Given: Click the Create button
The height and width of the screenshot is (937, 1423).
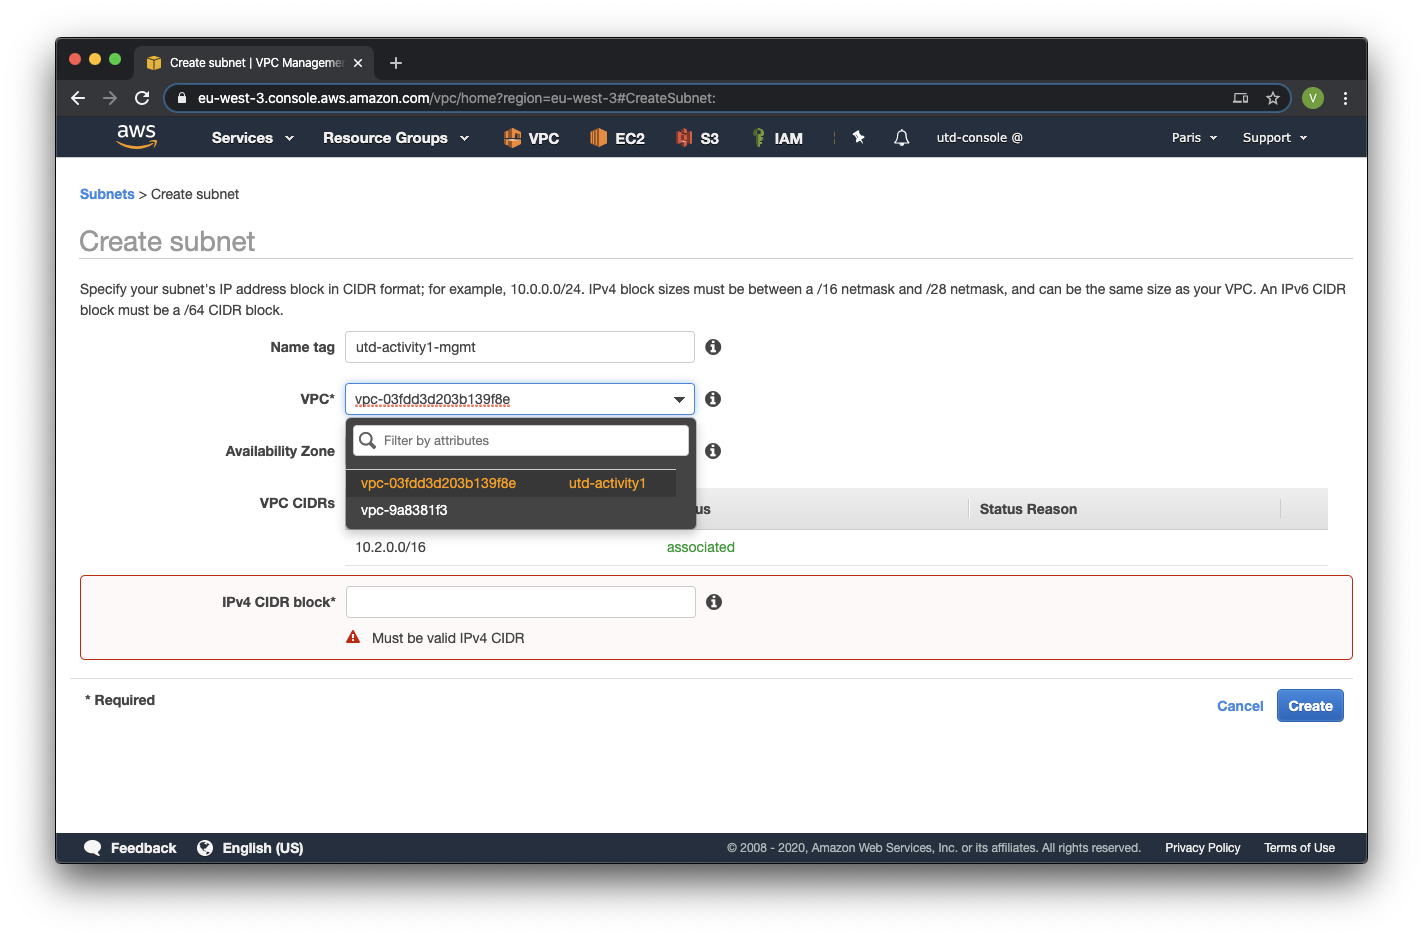Looking at the screenshot, I should tap(1310, 706).
